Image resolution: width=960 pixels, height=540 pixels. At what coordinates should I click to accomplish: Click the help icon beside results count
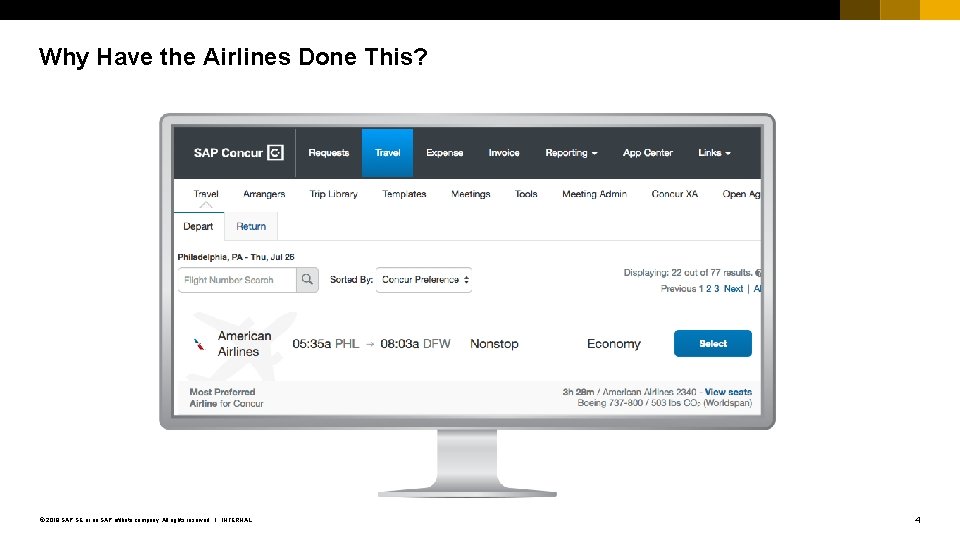(x=759, y=273)
